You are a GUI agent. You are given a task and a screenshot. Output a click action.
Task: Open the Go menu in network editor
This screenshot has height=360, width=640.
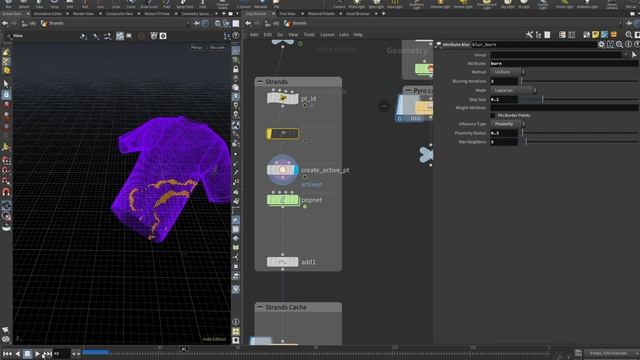point(280,35)
